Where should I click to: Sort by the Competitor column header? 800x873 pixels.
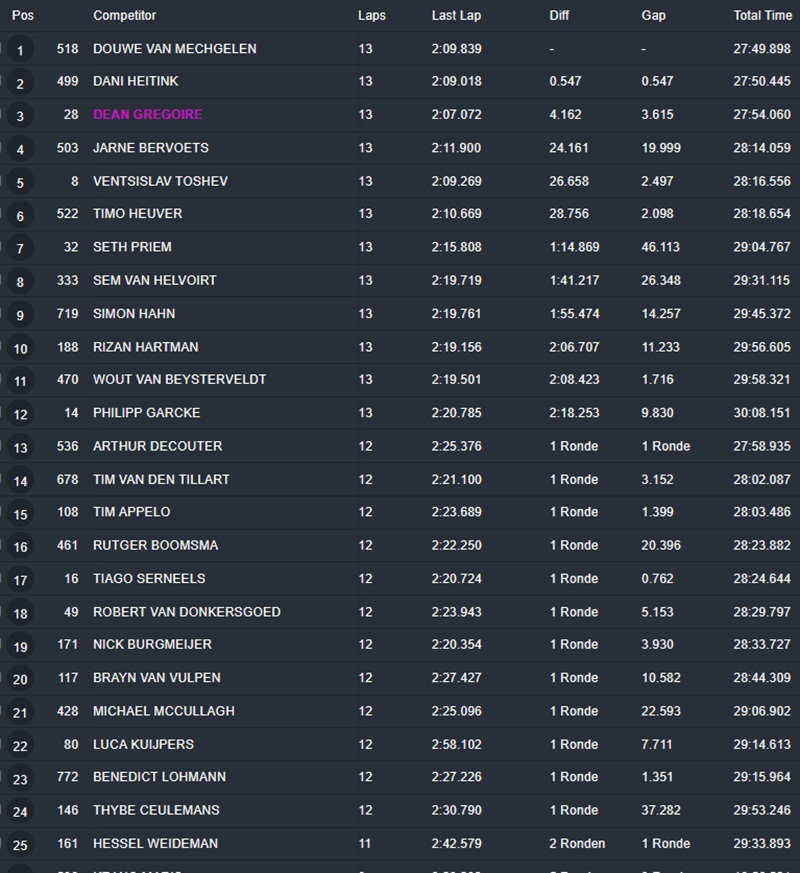125,16
